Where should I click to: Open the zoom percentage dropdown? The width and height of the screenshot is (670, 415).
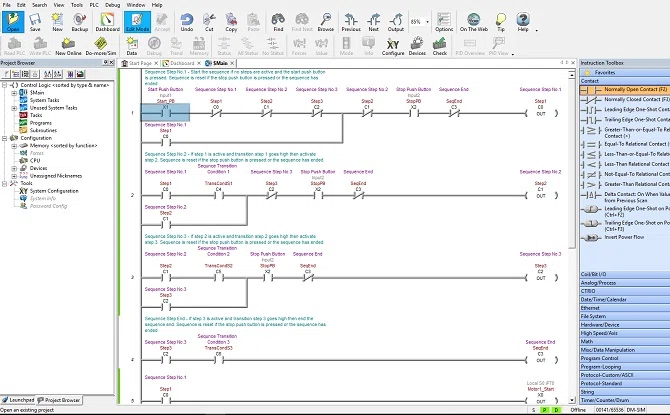427,22
